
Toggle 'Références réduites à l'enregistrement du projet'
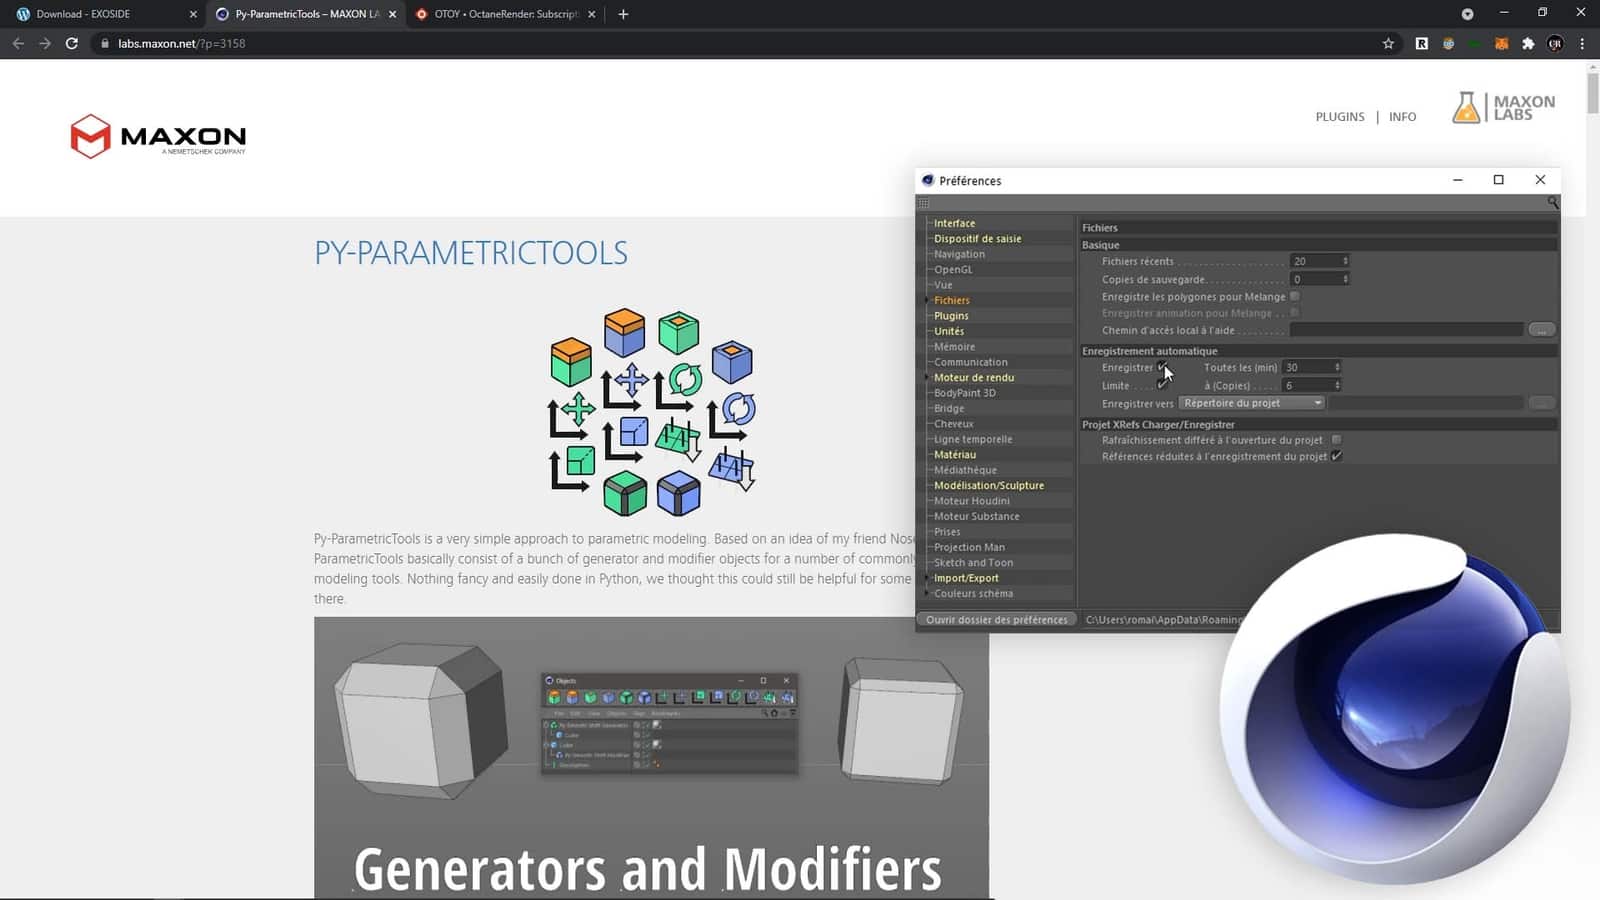[x=1337, y=456]
